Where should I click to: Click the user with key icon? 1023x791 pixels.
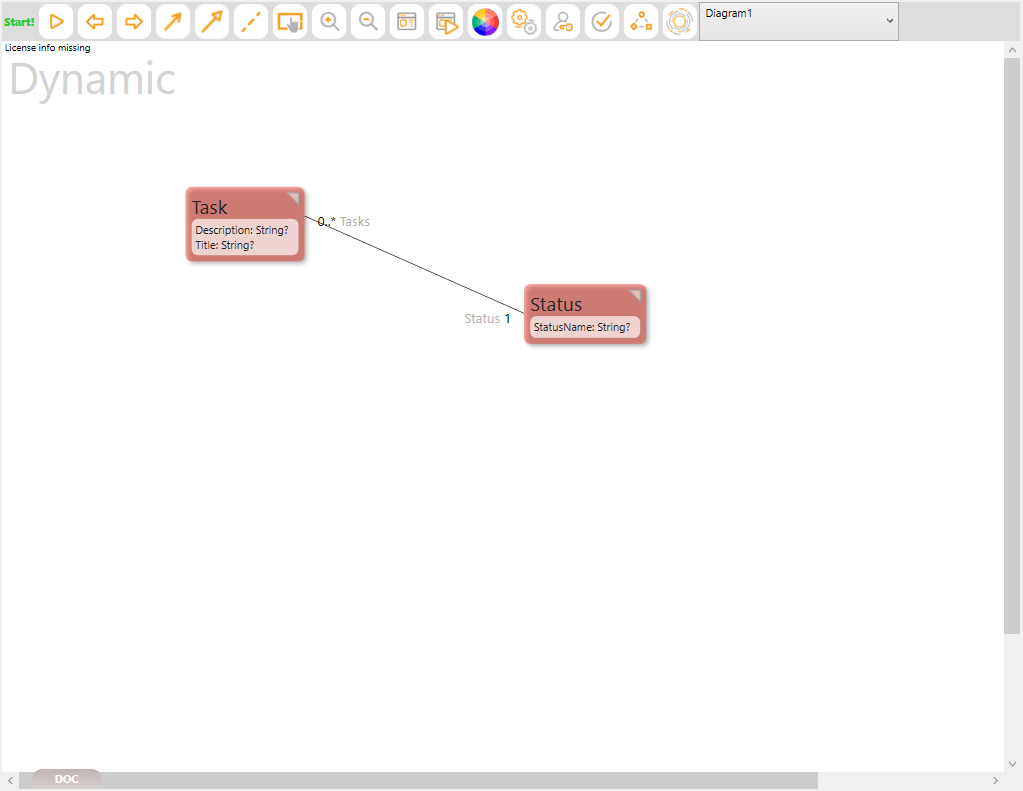pos(563,22)
